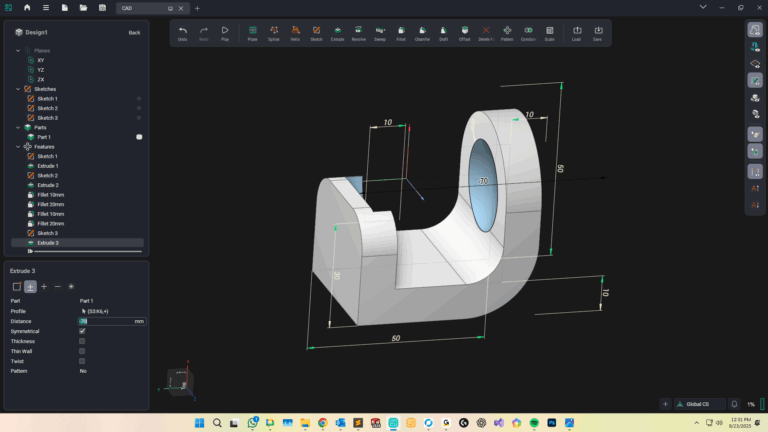Tick the Twist checkbox

[x=82, y=361]
